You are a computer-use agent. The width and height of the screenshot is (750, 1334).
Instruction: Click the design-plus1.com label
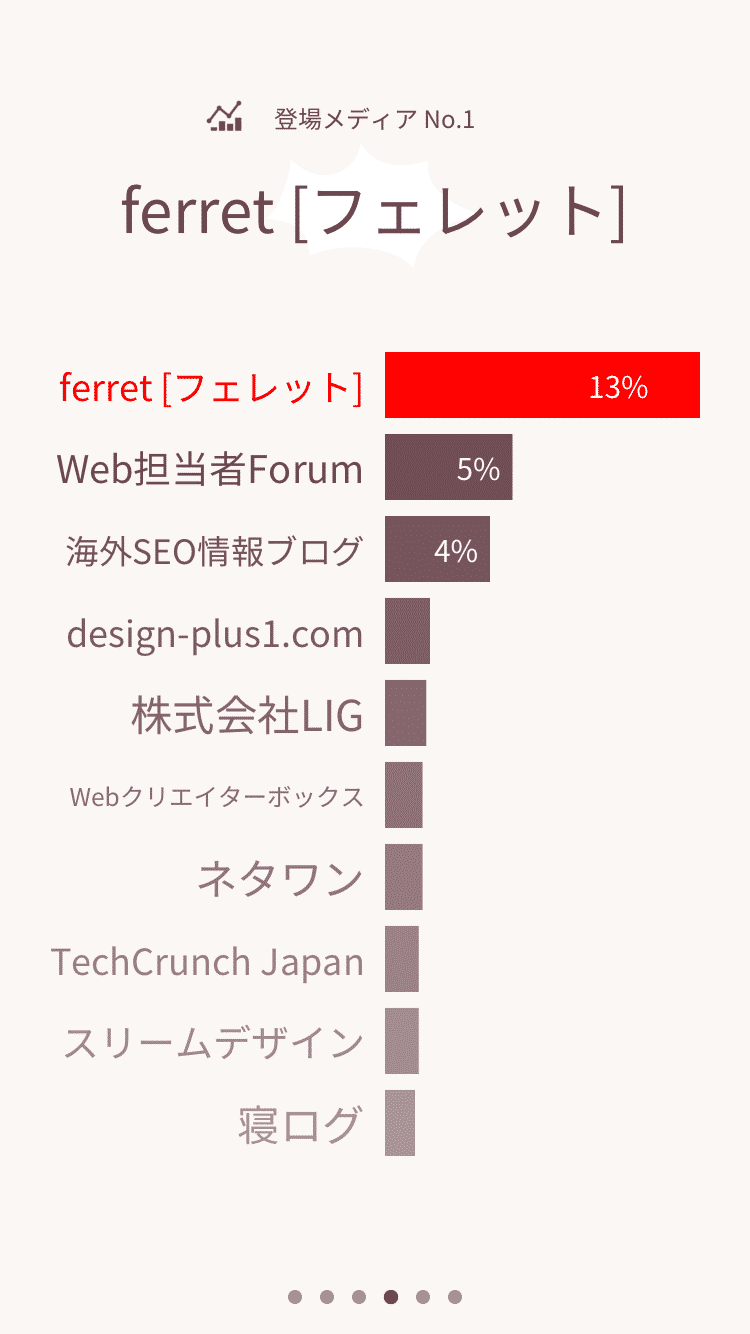pyautogui.click(x=215, y=634)
